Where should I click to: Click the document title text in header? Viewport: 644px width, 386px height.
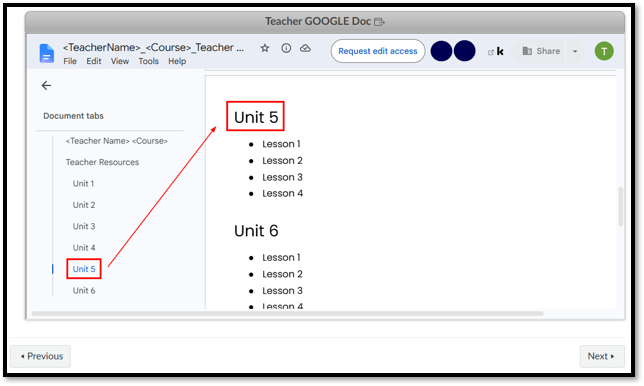154,48
